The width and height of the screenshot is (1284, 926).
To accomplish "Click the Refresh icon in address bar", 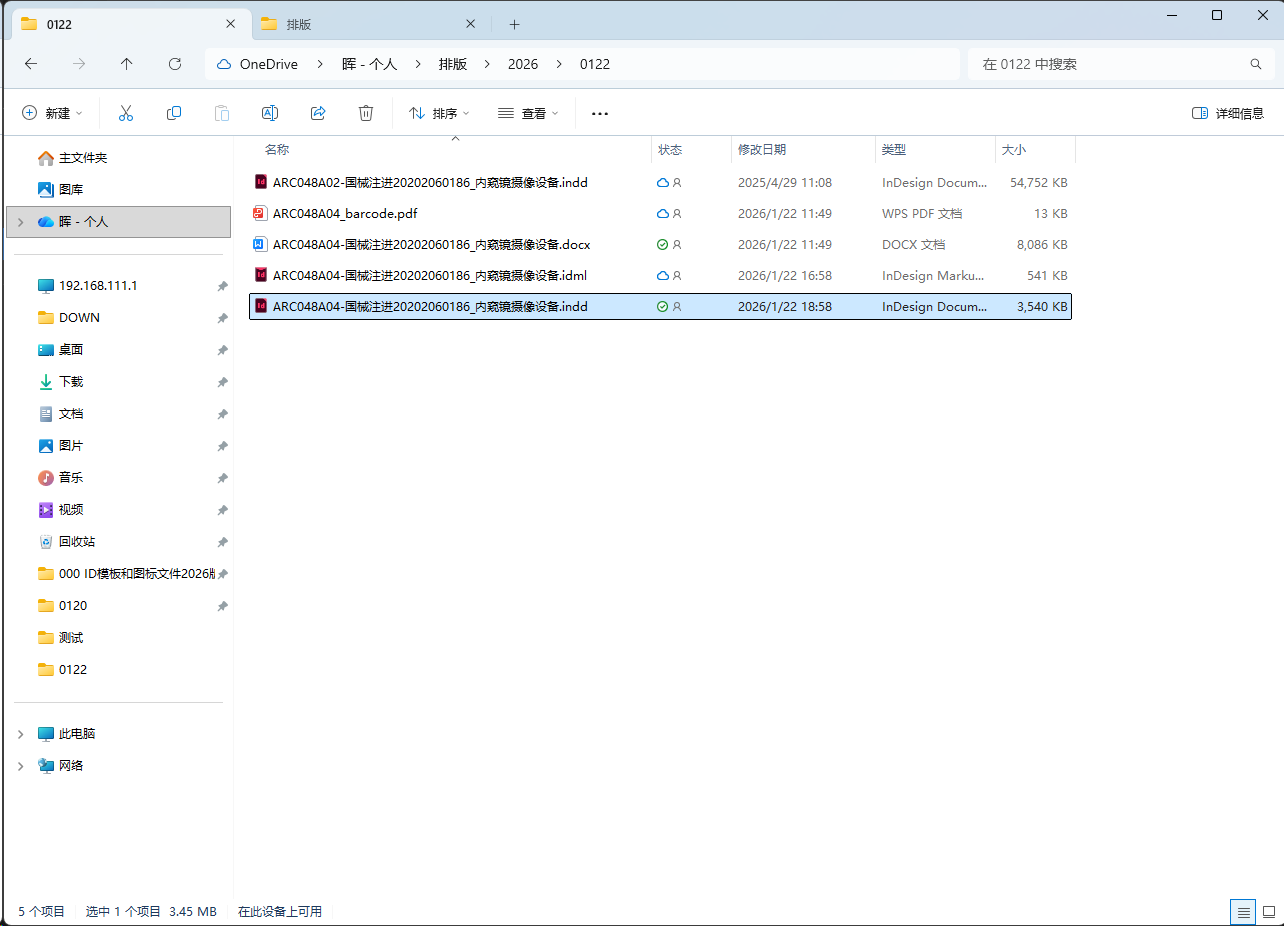I will point(174,63).
